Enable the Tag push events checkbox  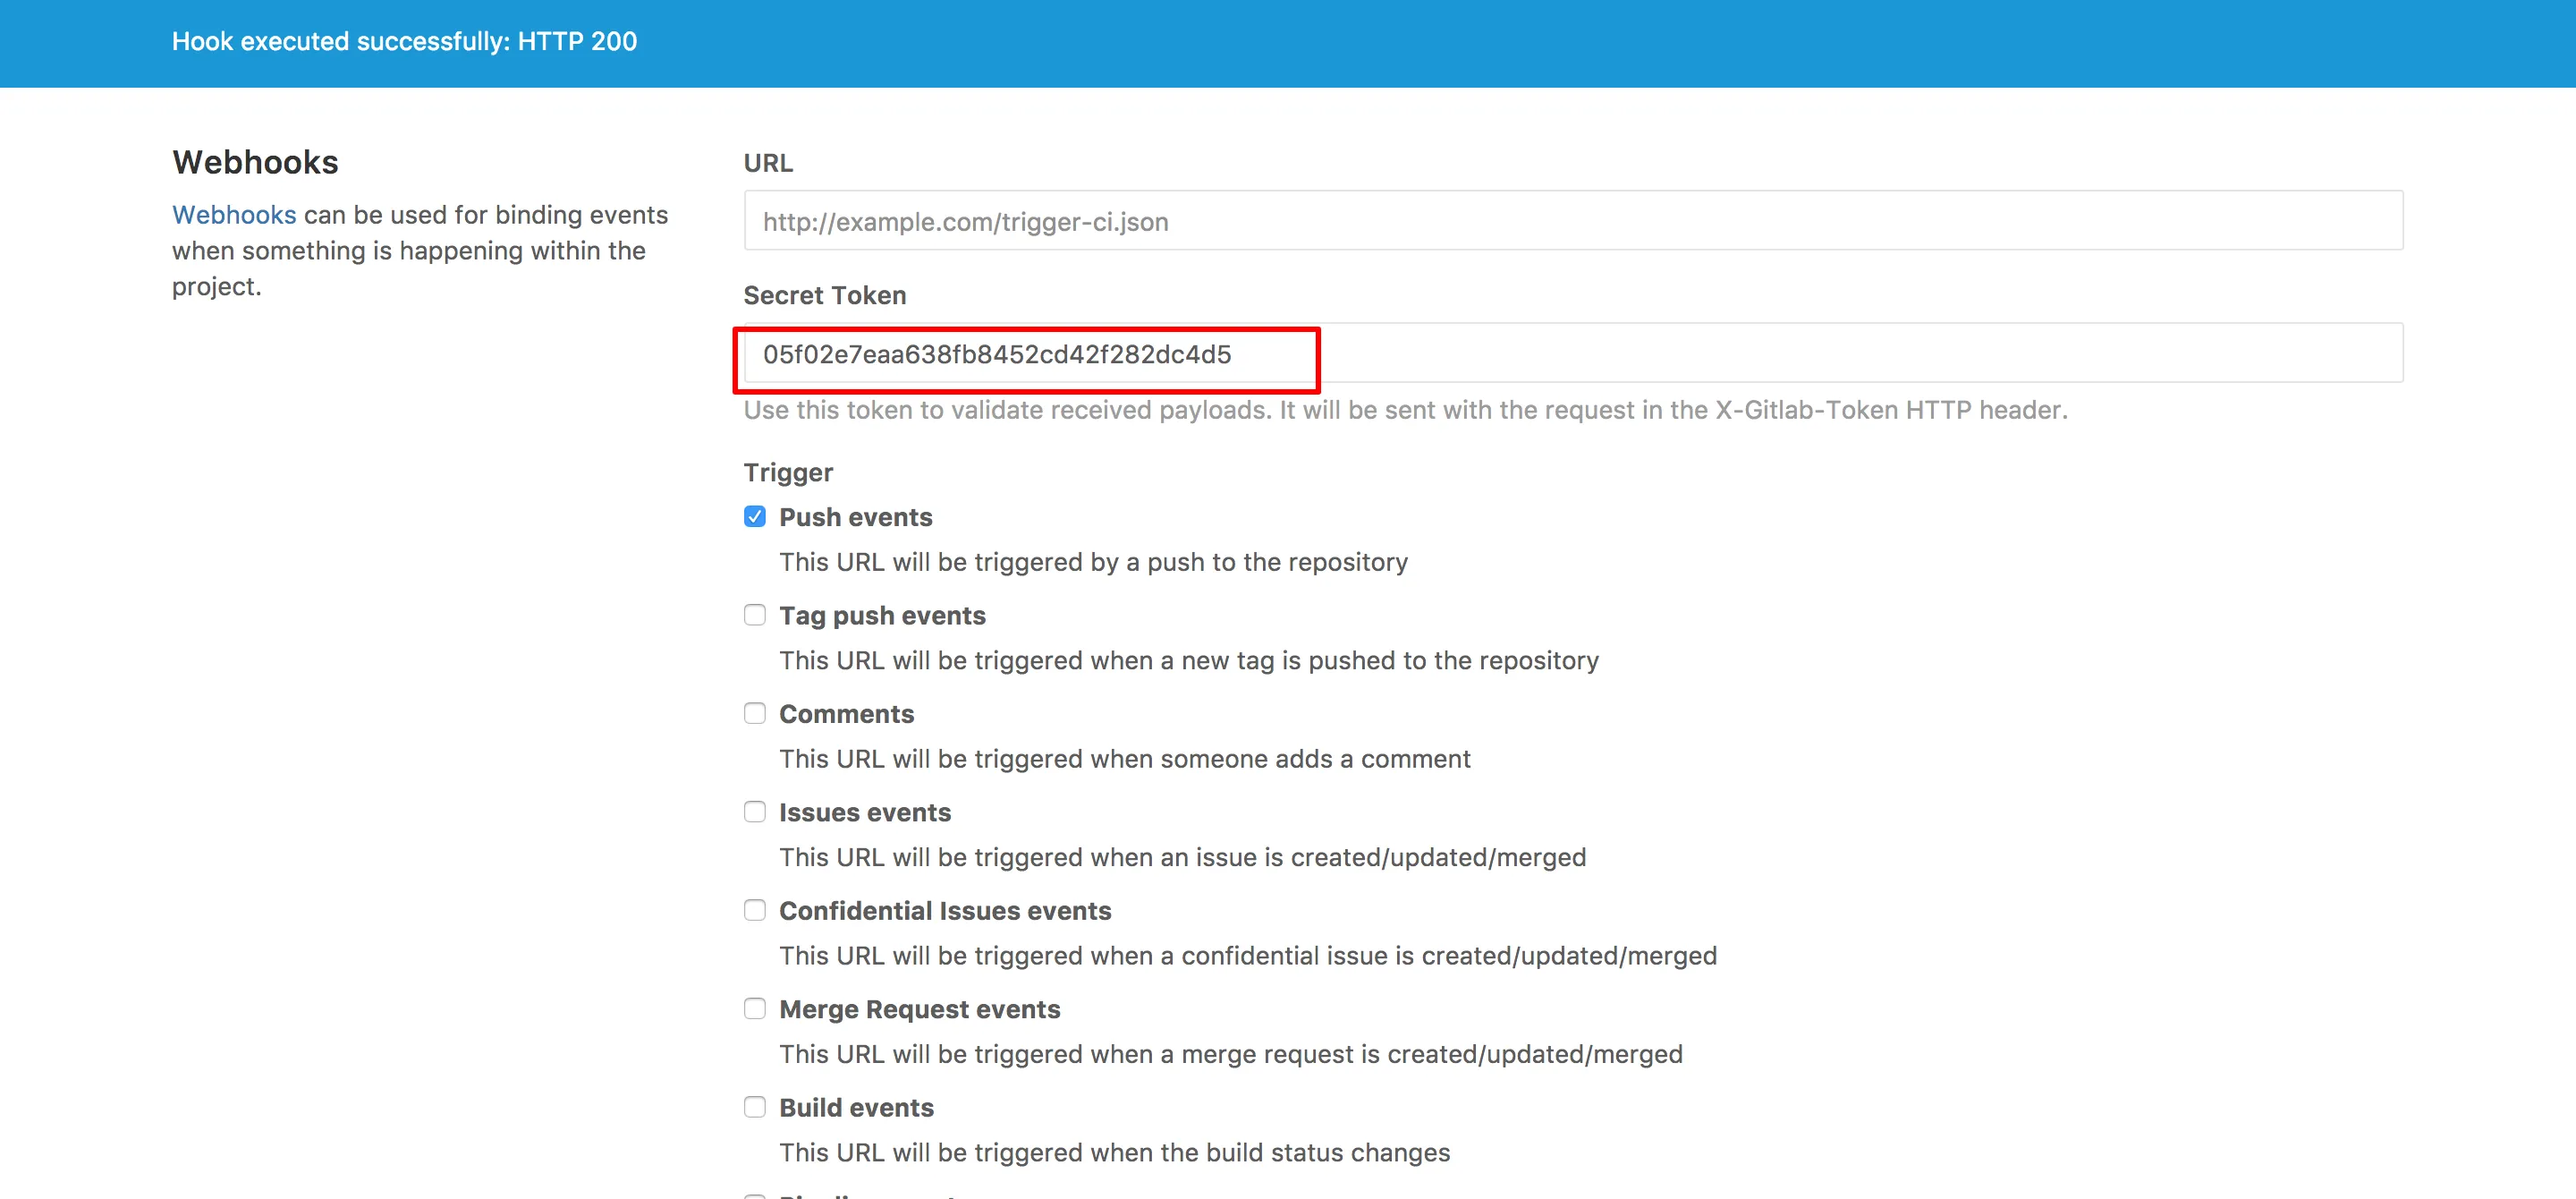[x=755, y=615]
